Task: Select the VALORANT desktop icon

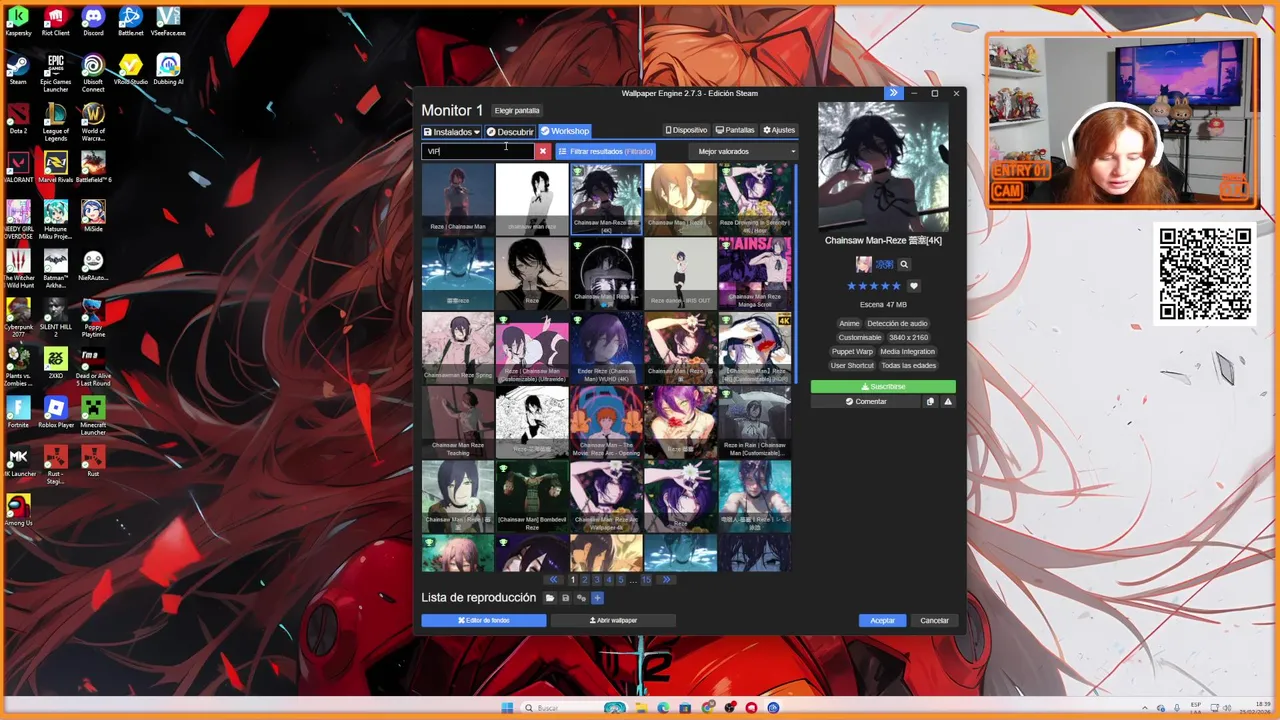Action: pos(18,167)
